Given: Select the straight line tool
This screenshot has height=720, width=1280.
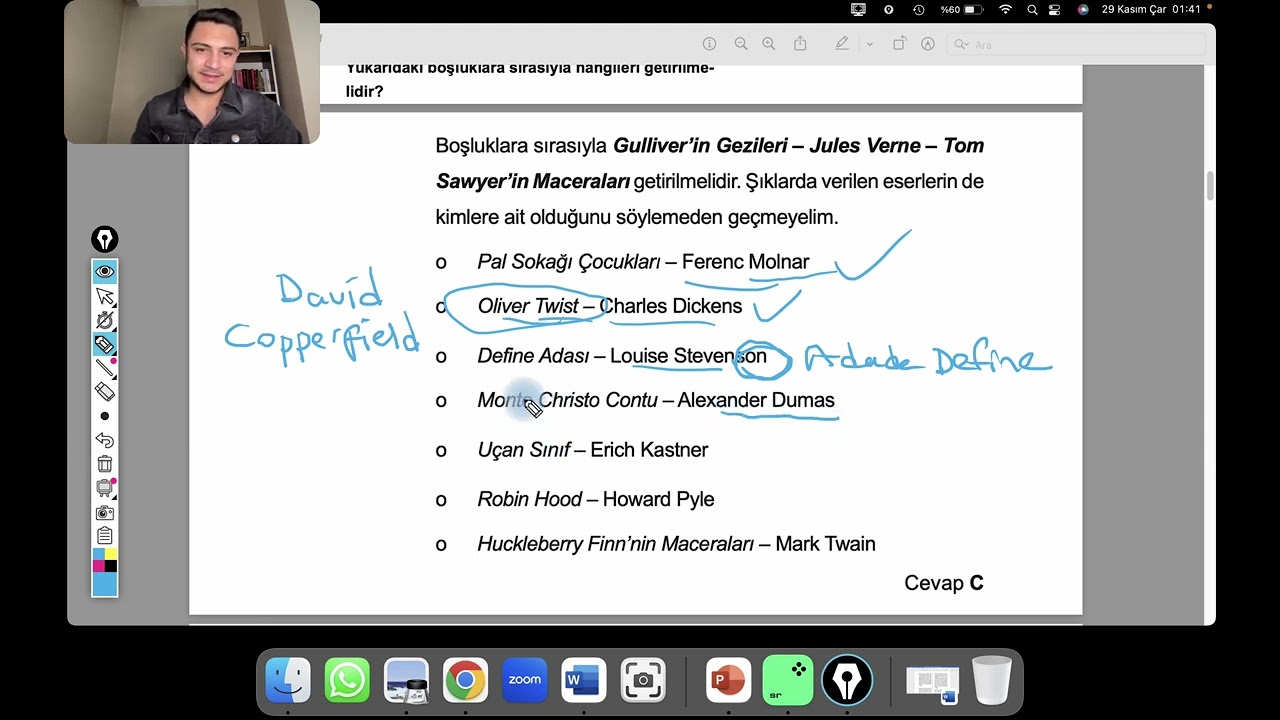Looking at the screenshot, I should [105, 368].
